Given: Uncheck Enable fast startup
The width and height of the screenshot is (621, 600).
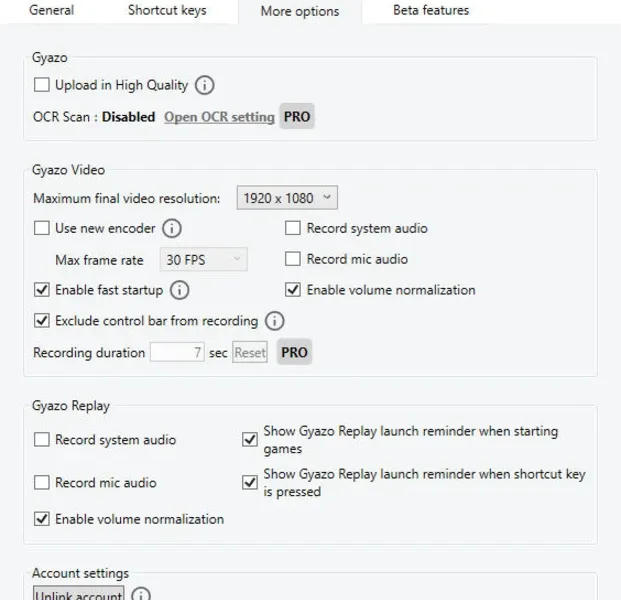Looking at the screenshot, I should 42,290.
